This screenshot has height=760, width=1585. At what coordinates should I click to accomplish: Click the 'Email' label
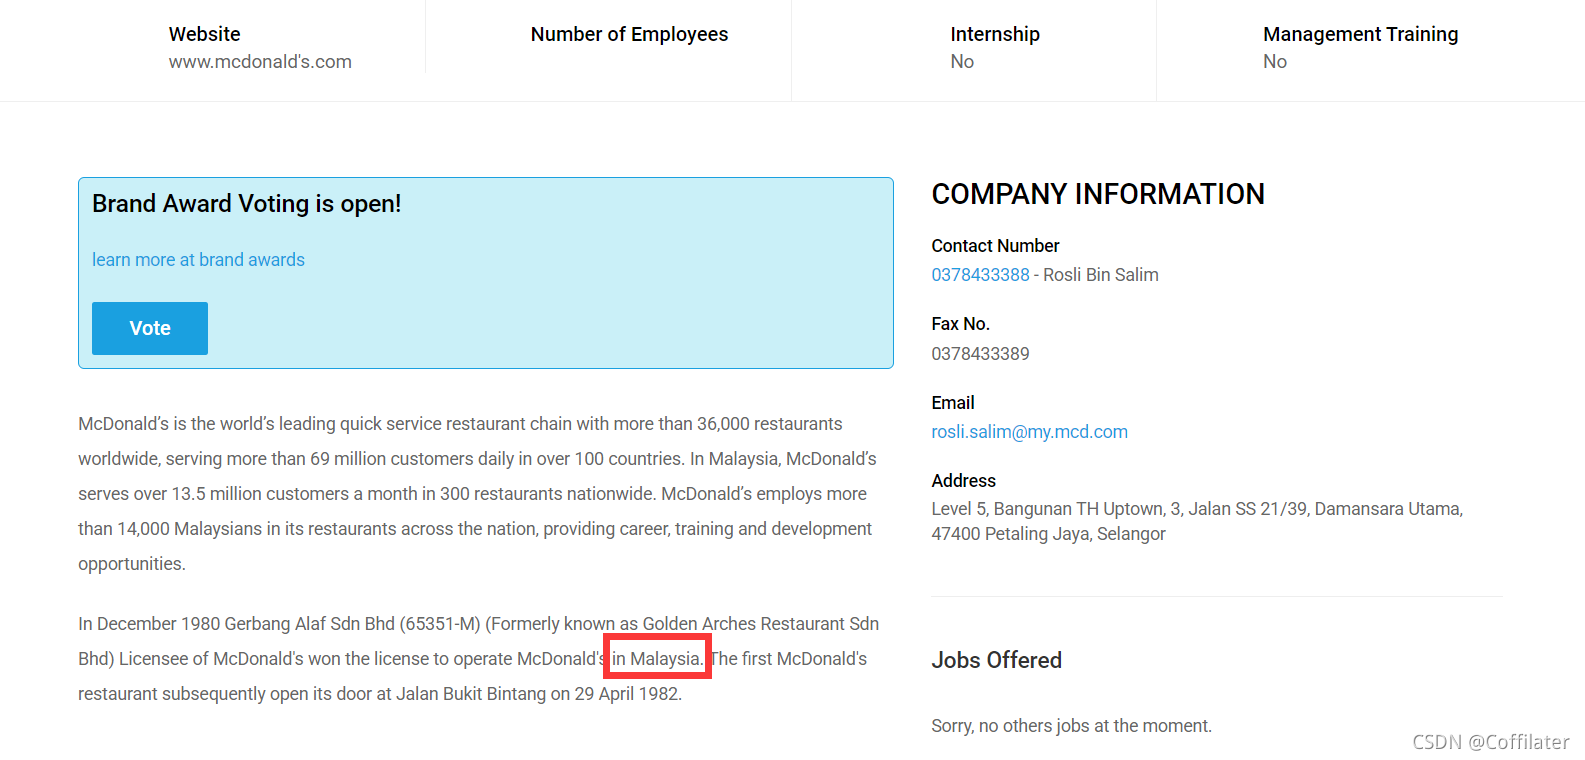pyautogui.click(x=952, y=403)
